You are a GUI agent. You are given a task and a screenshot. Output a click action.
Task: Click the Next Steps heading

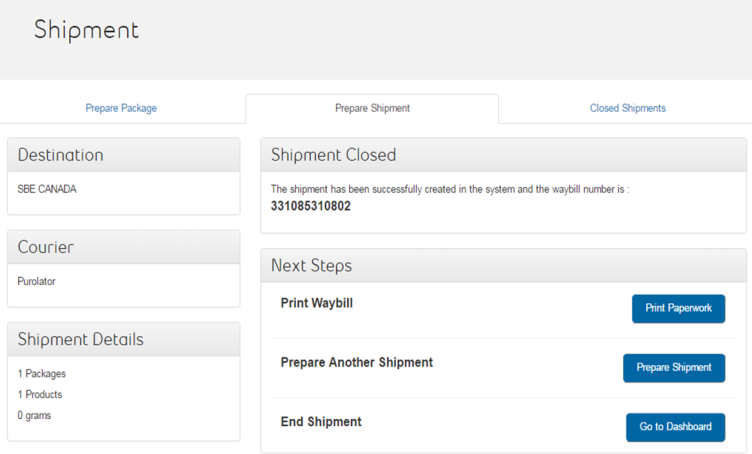coord(311,265)
